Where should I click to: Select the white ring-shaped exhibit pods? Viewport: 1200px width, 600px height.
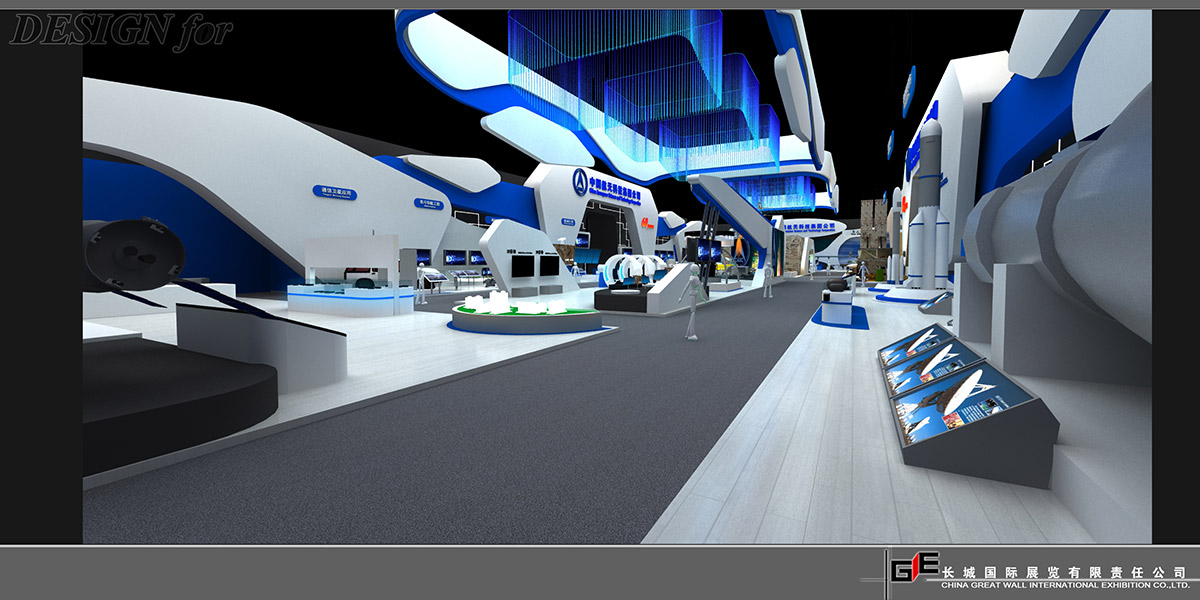click(638, 272)
